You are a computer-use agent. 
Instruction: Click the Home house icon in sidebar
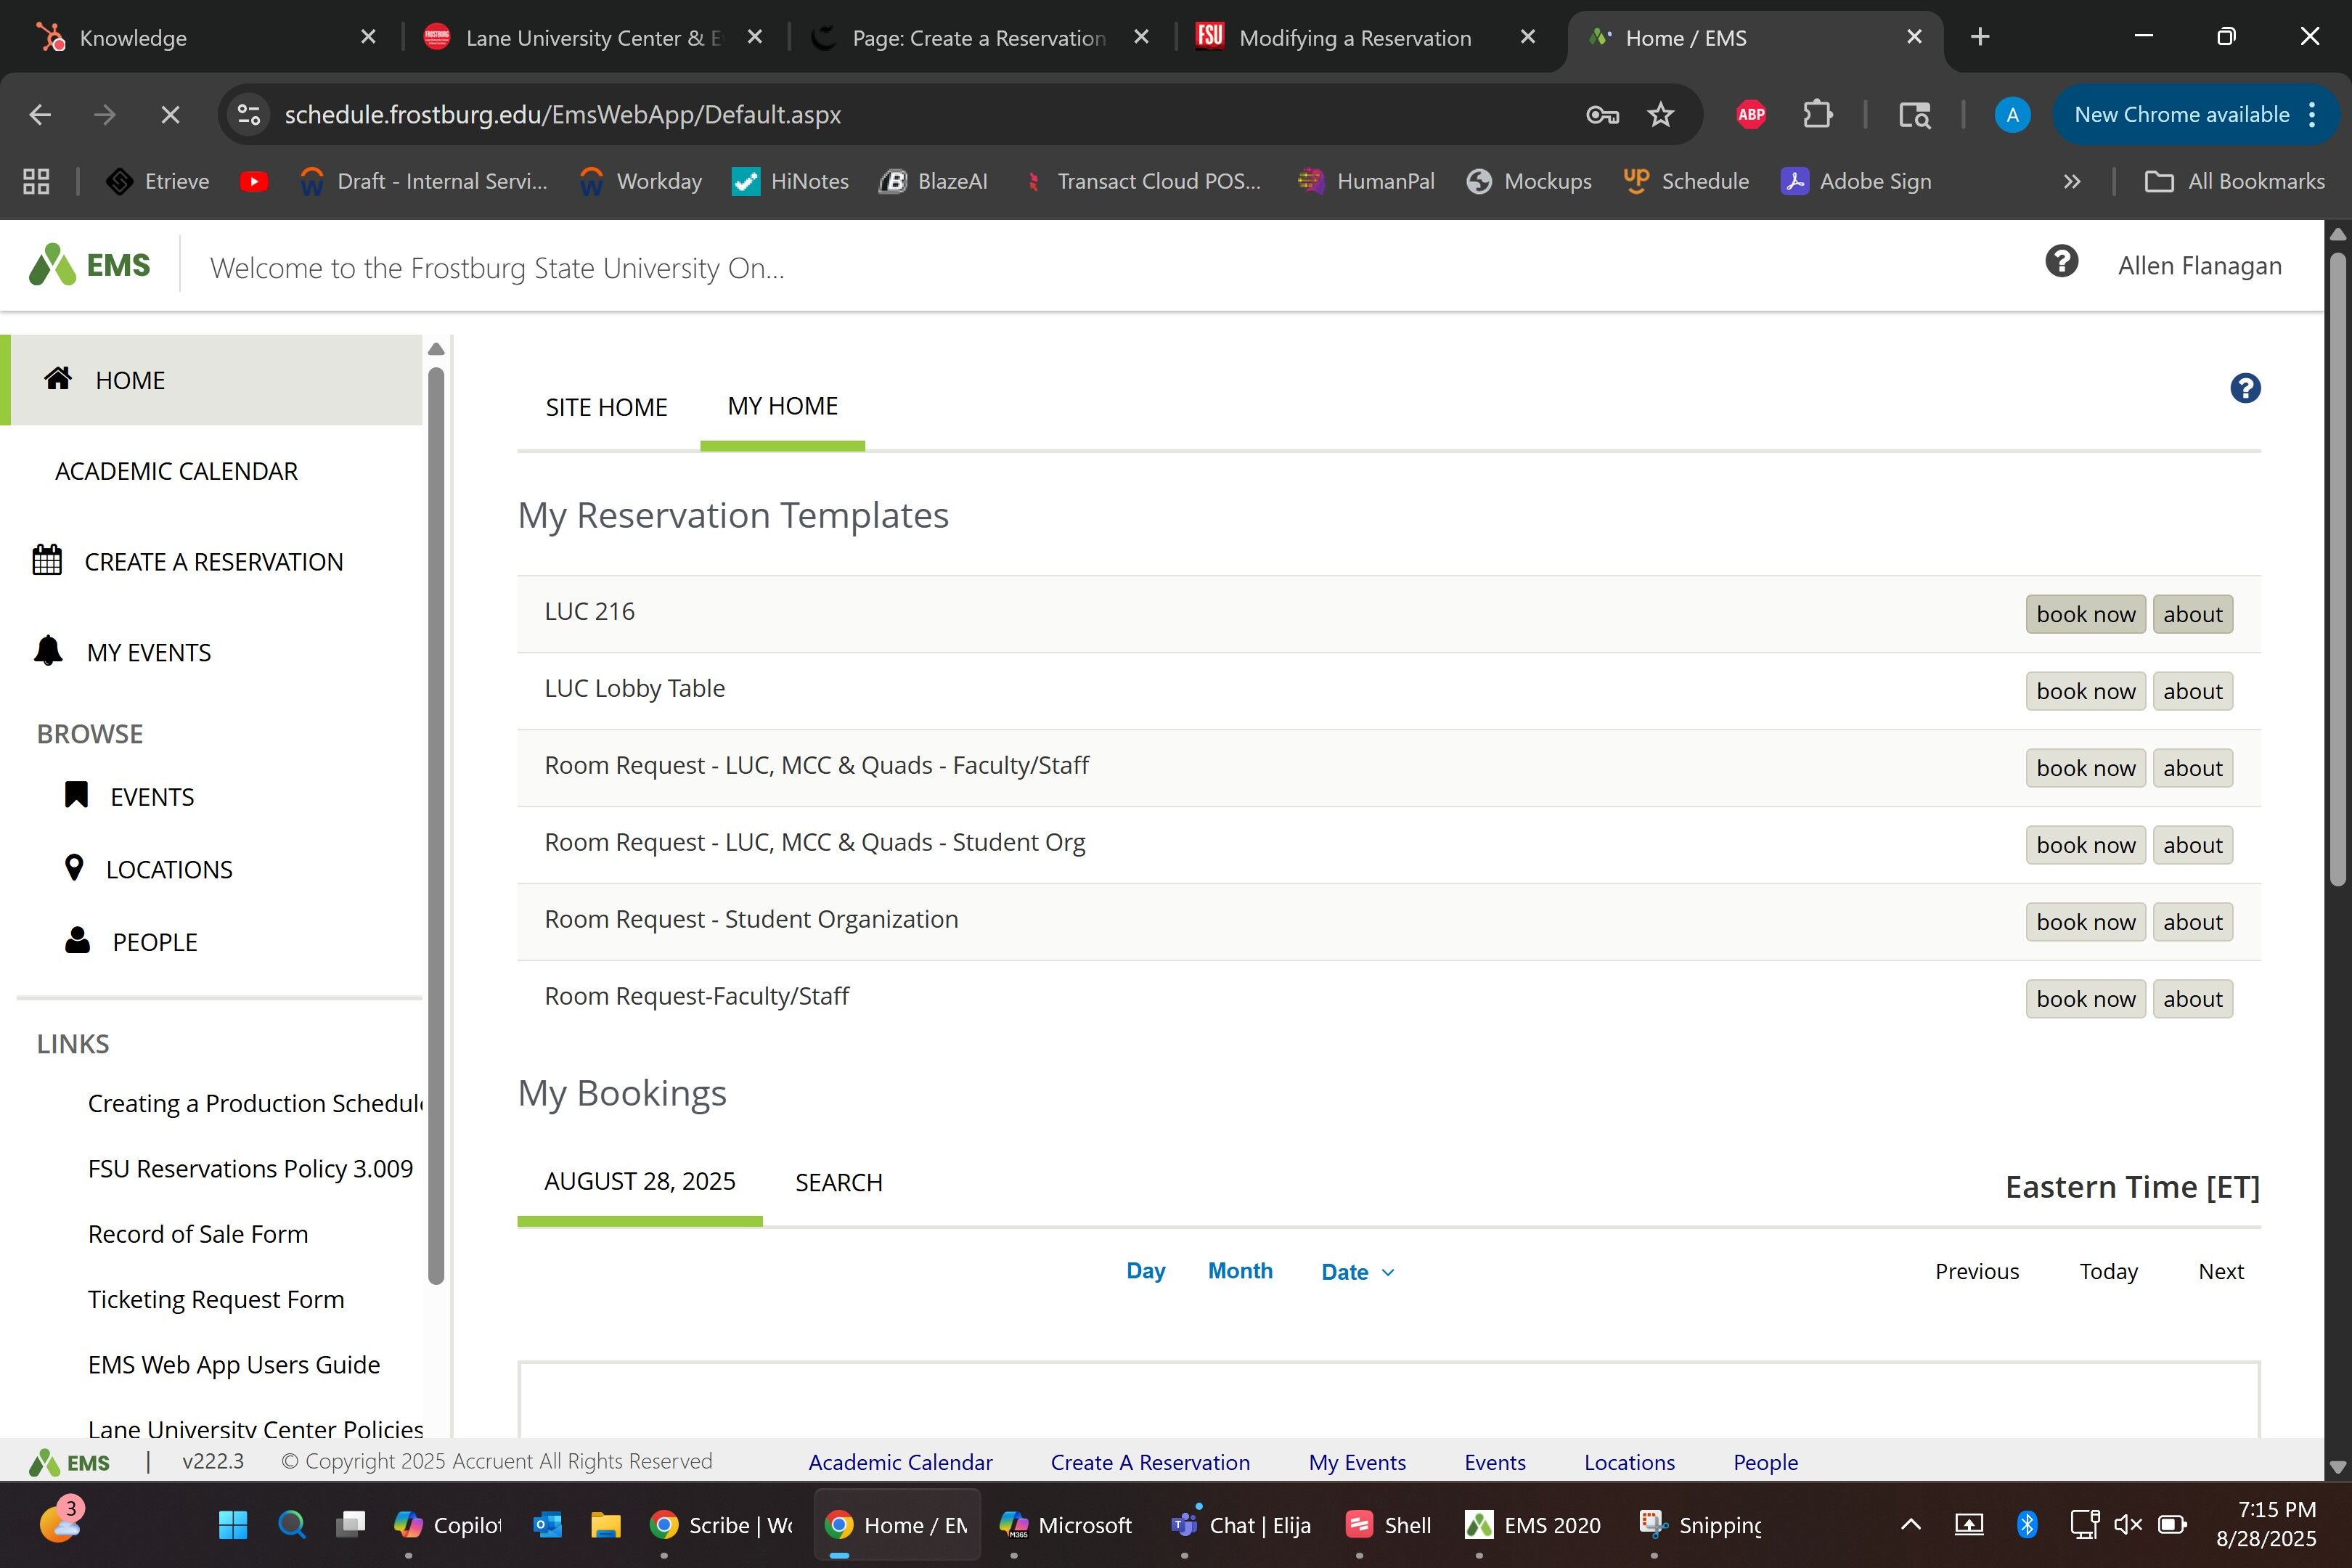[x=58, y=378]
